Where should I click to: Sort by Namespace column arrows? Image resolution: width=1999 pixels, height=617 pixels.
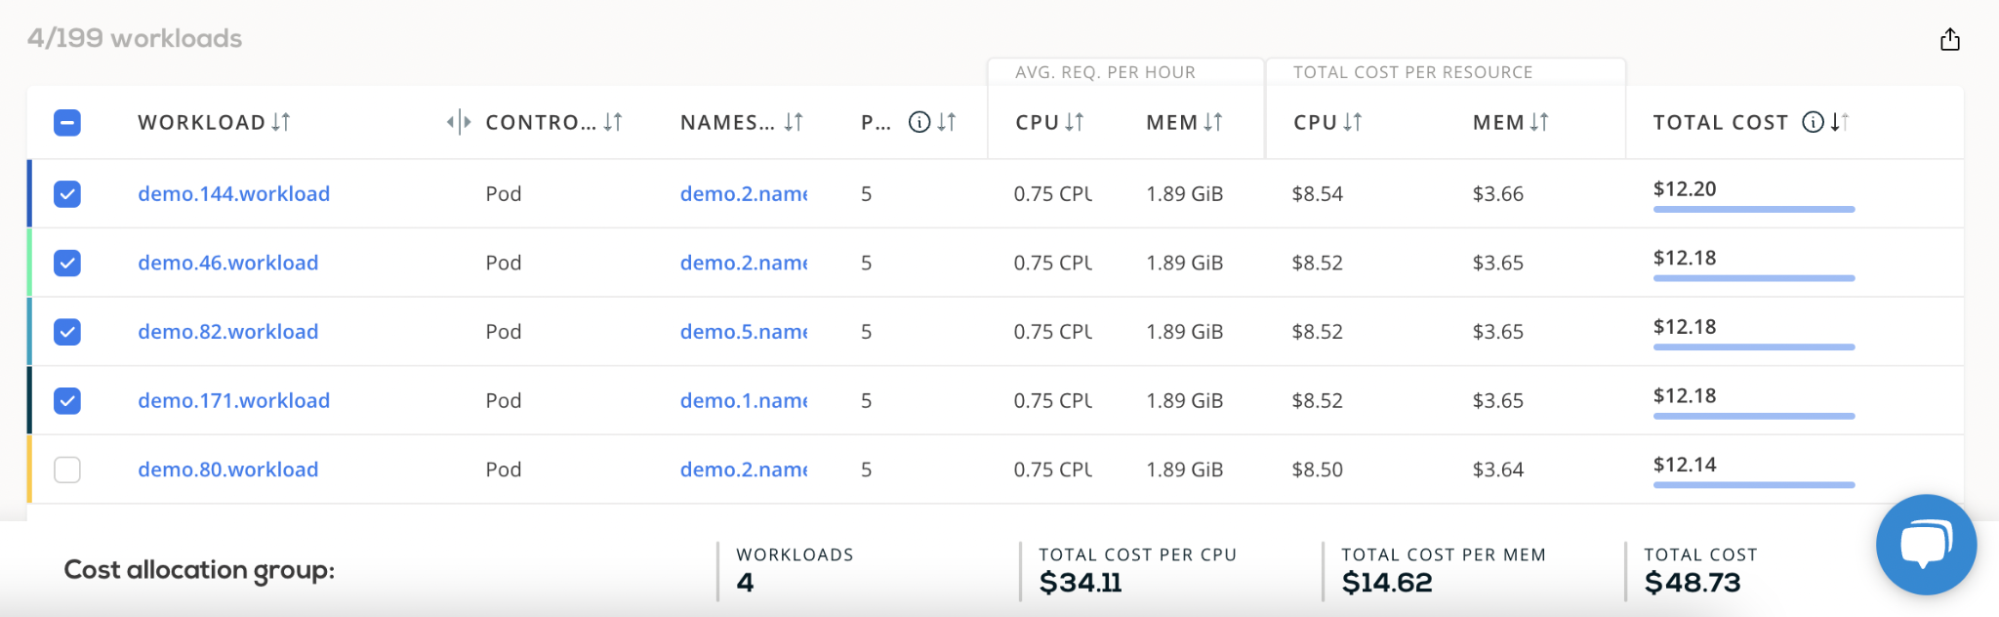coord(793,122)
